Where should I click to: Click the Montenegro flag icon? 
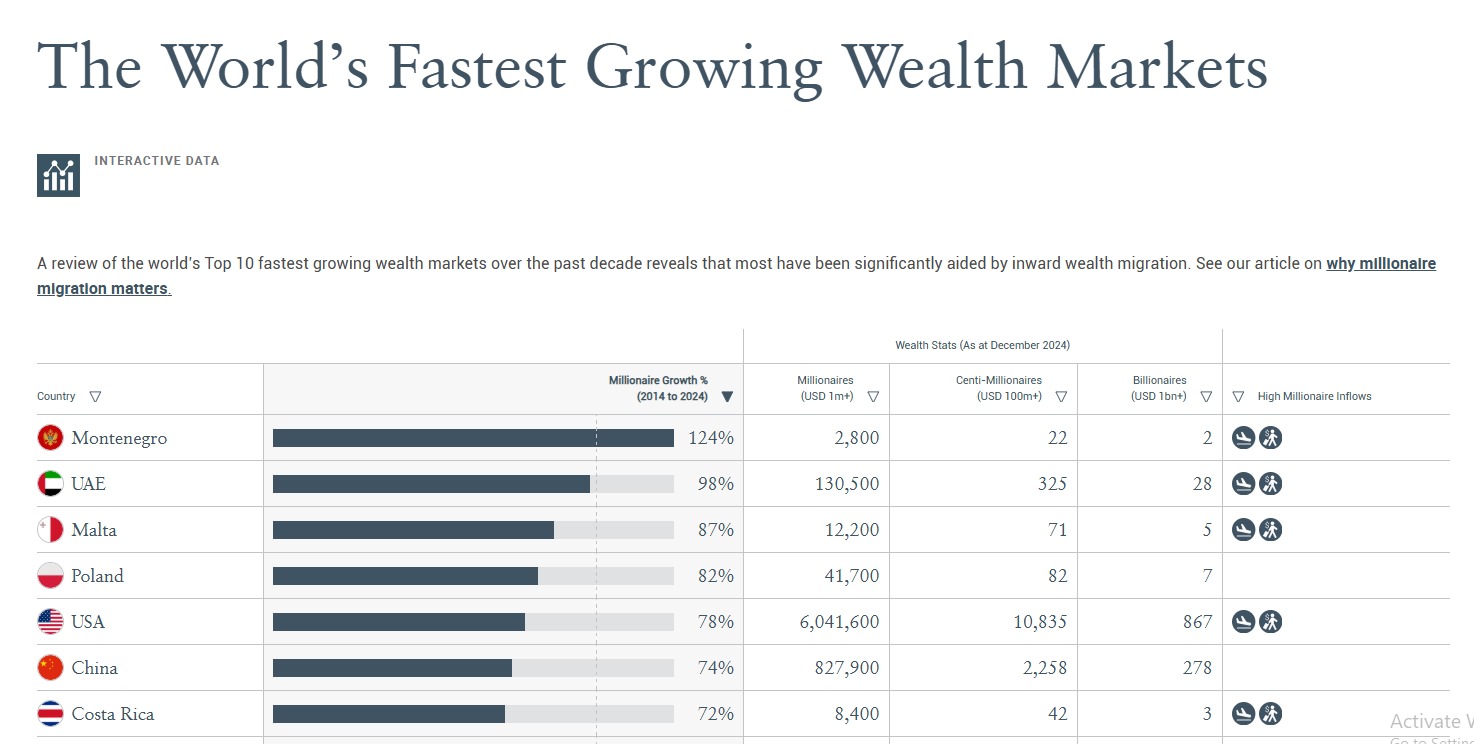tap(50, 438)
